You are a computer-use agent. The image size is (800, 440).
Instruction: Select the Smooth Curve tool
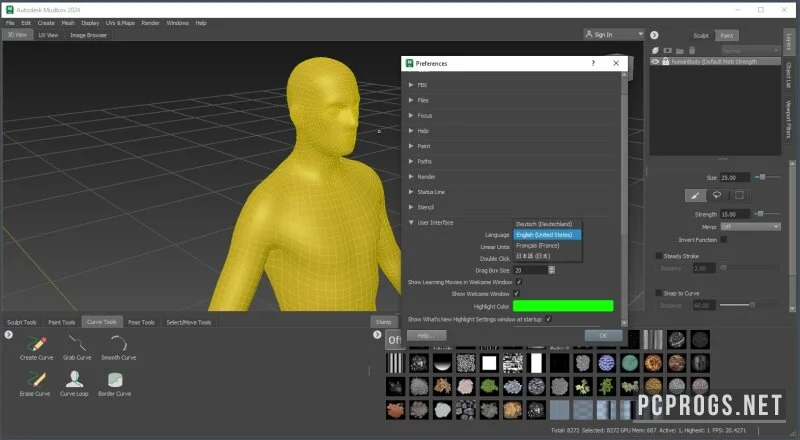click(x=118, y=348)
